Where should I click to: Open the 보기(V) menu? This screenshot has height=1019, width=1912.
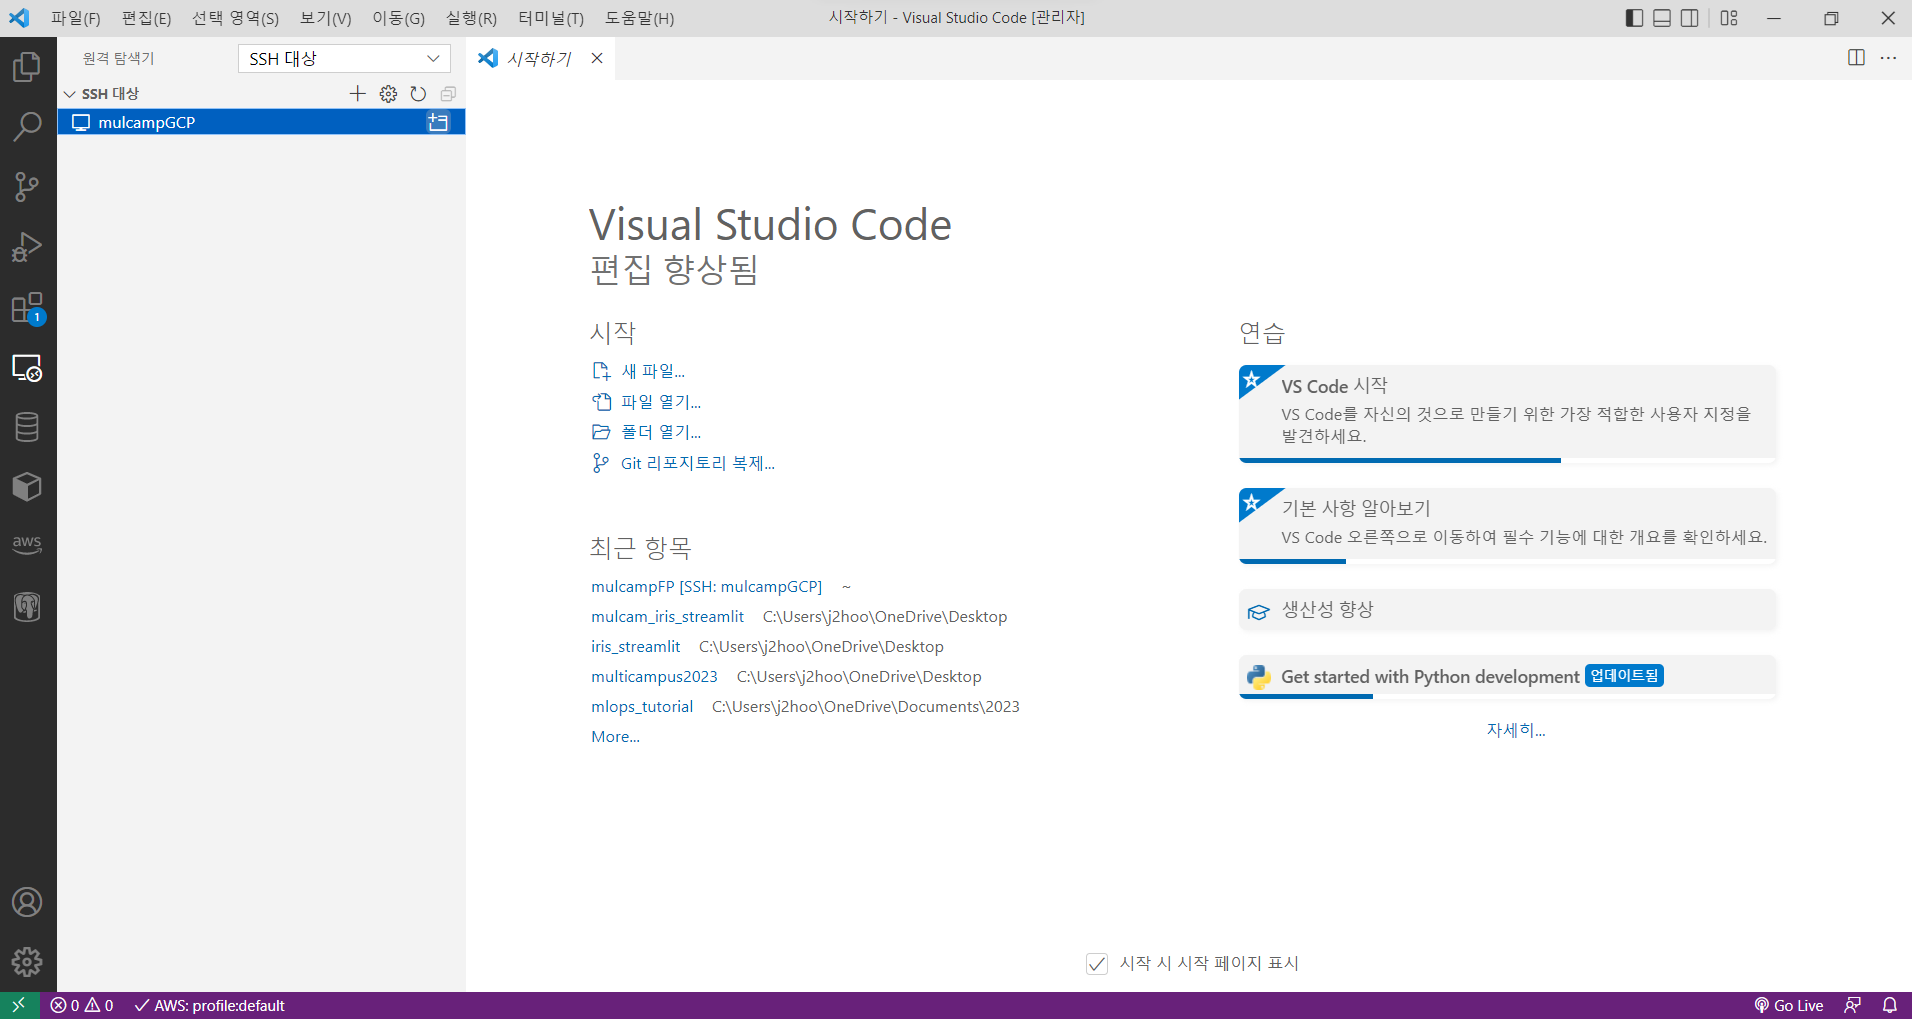click(x=326, y=18)
